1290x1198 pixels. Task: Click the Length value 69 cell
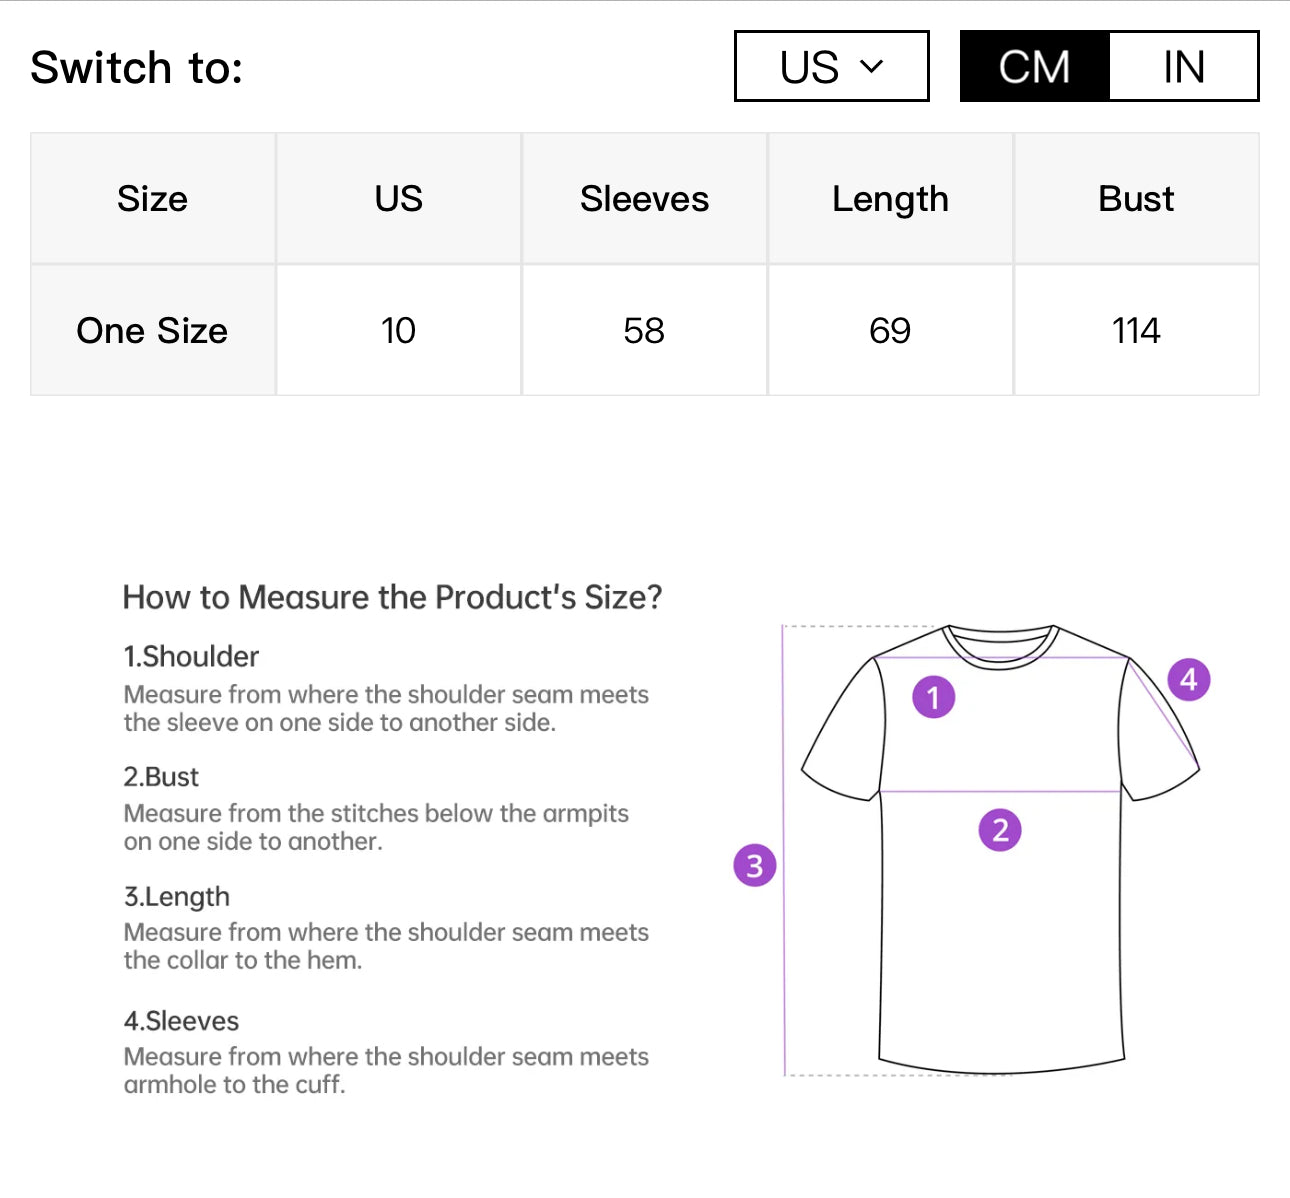[x=890, y=331]
